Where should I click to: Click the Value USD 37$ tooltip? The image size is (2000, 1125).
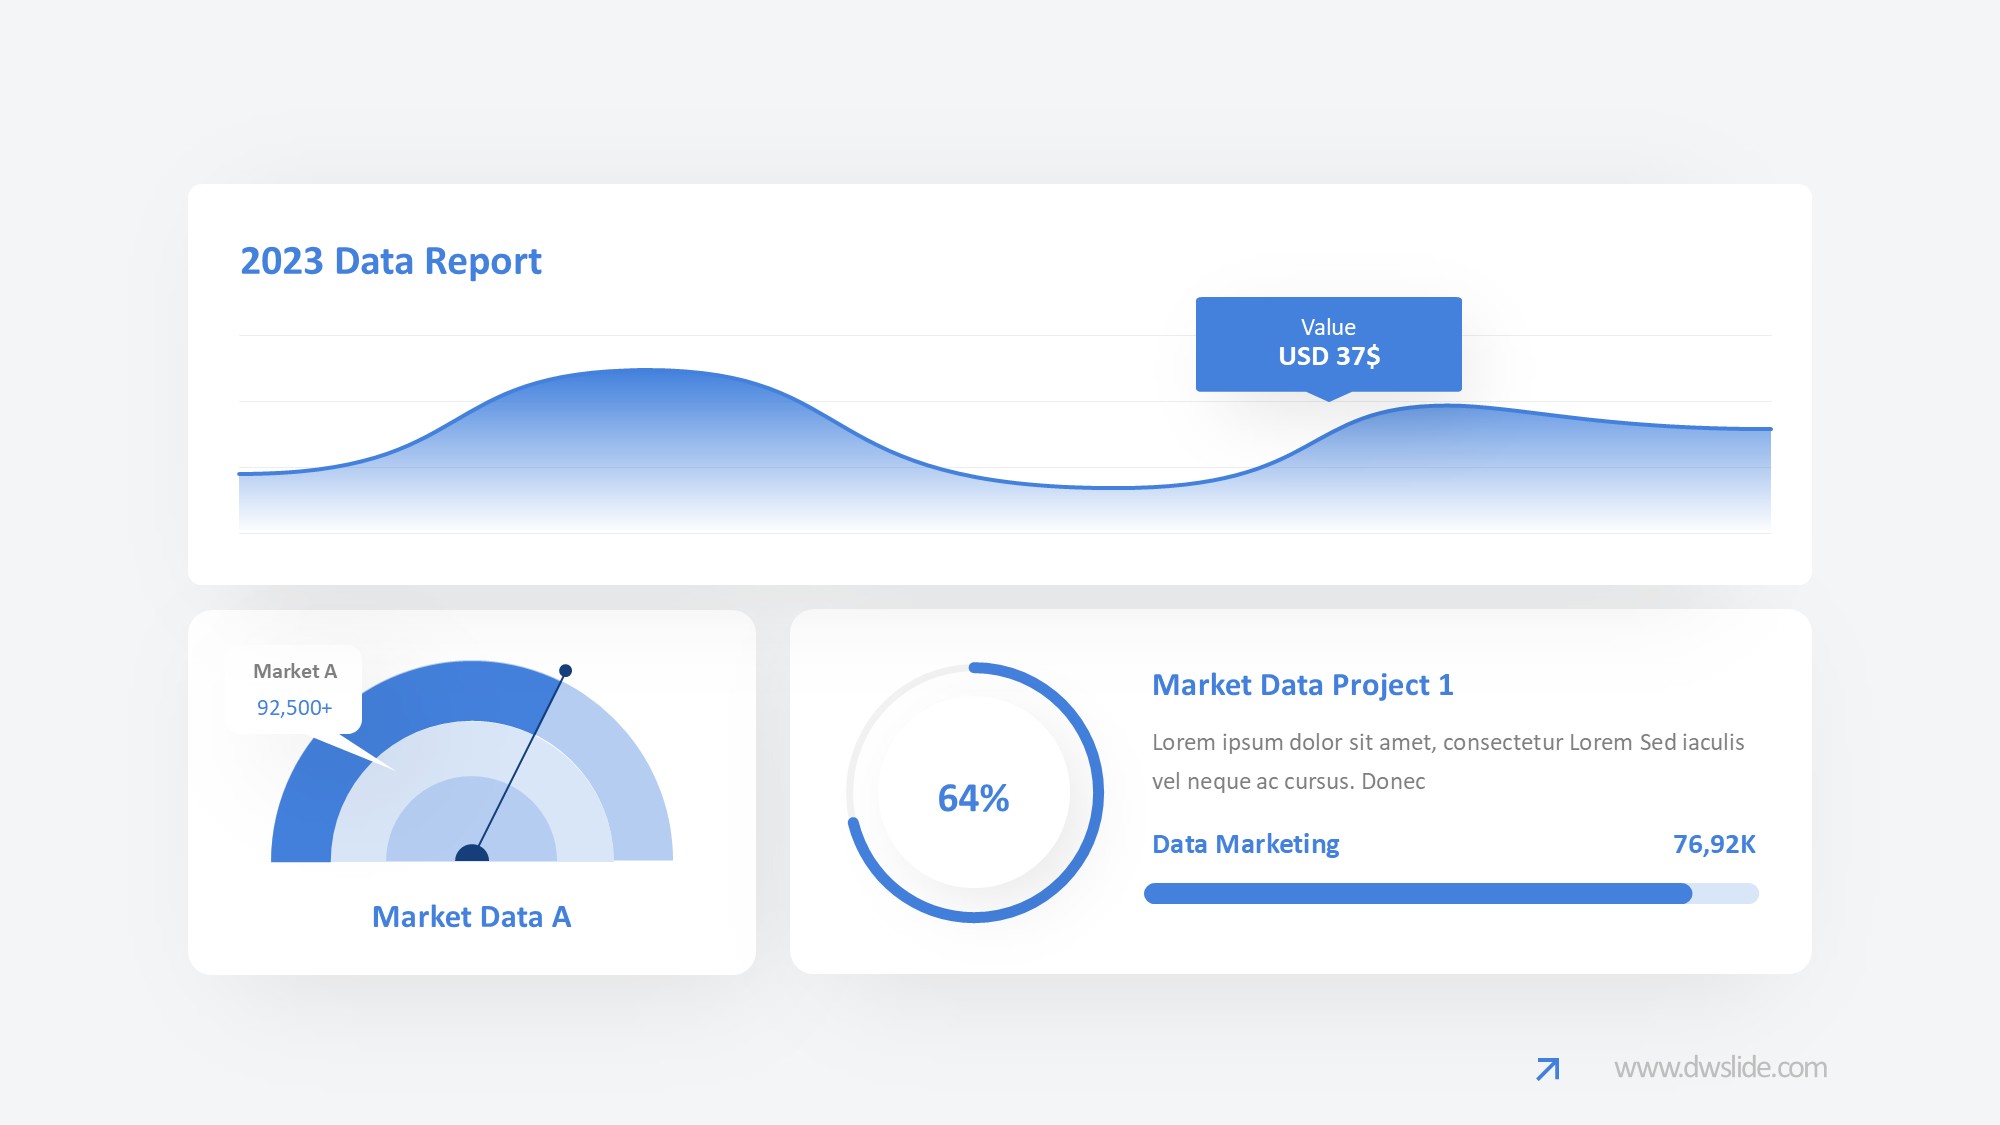(1328, 343)
